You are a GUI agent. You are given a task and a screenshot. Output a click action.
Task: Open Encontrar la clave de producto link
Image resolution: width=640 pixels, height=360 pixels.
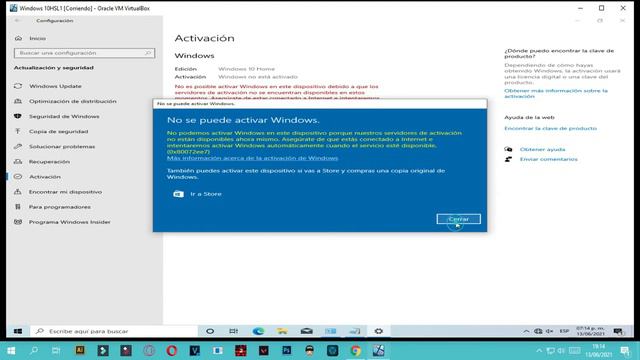point(550,128)
